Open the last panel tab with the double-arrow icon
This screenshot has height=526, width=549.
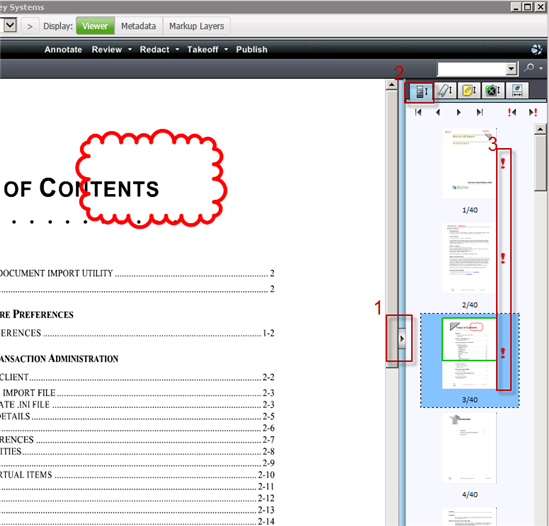pyautogui.click(x=517, y=91)
